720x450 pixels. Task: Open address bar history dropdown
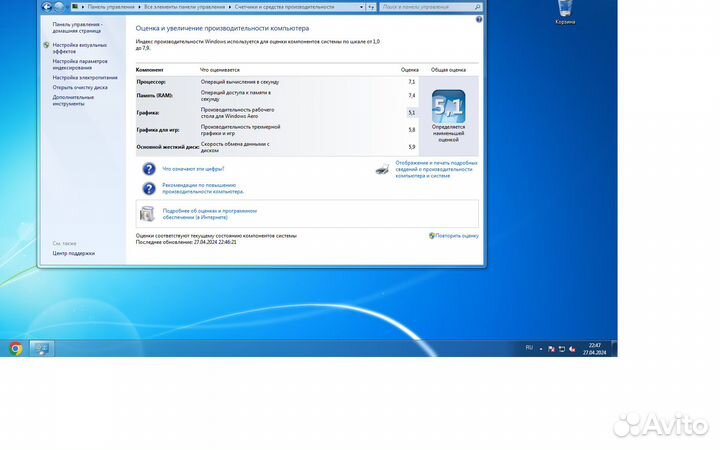pos(361,7)
